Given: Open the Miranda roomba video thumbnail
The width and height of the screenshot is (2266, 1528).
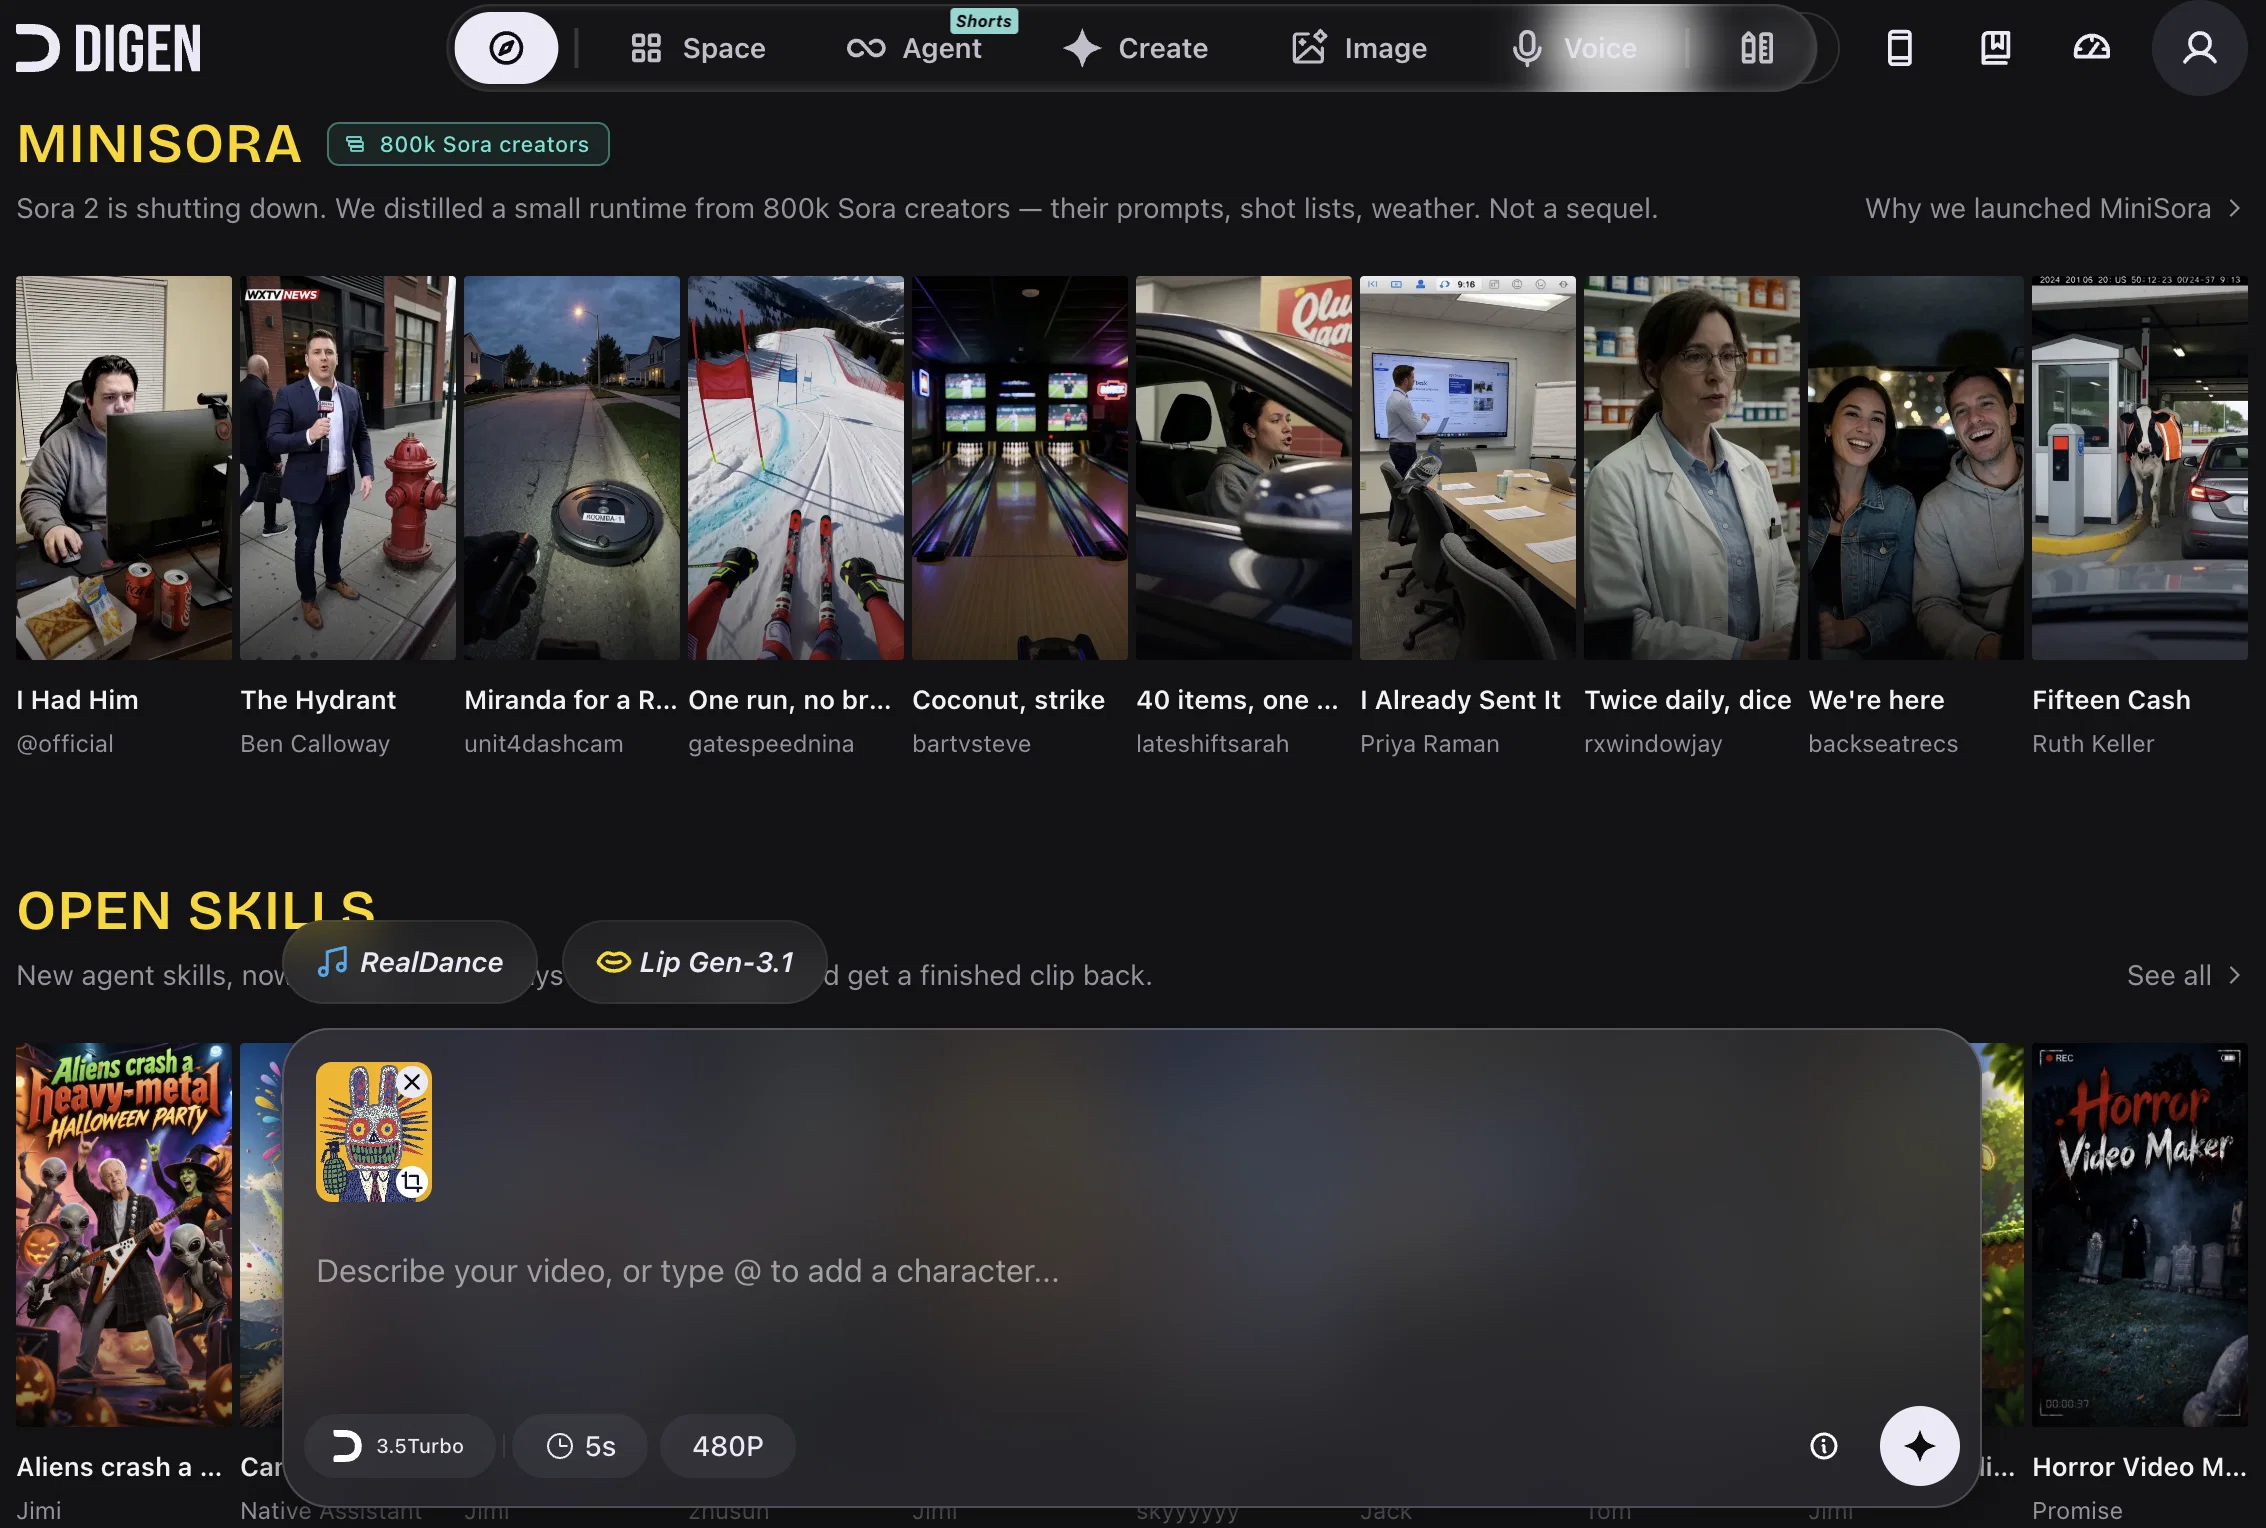Looking at the screenshot, I should coord(572,468).
